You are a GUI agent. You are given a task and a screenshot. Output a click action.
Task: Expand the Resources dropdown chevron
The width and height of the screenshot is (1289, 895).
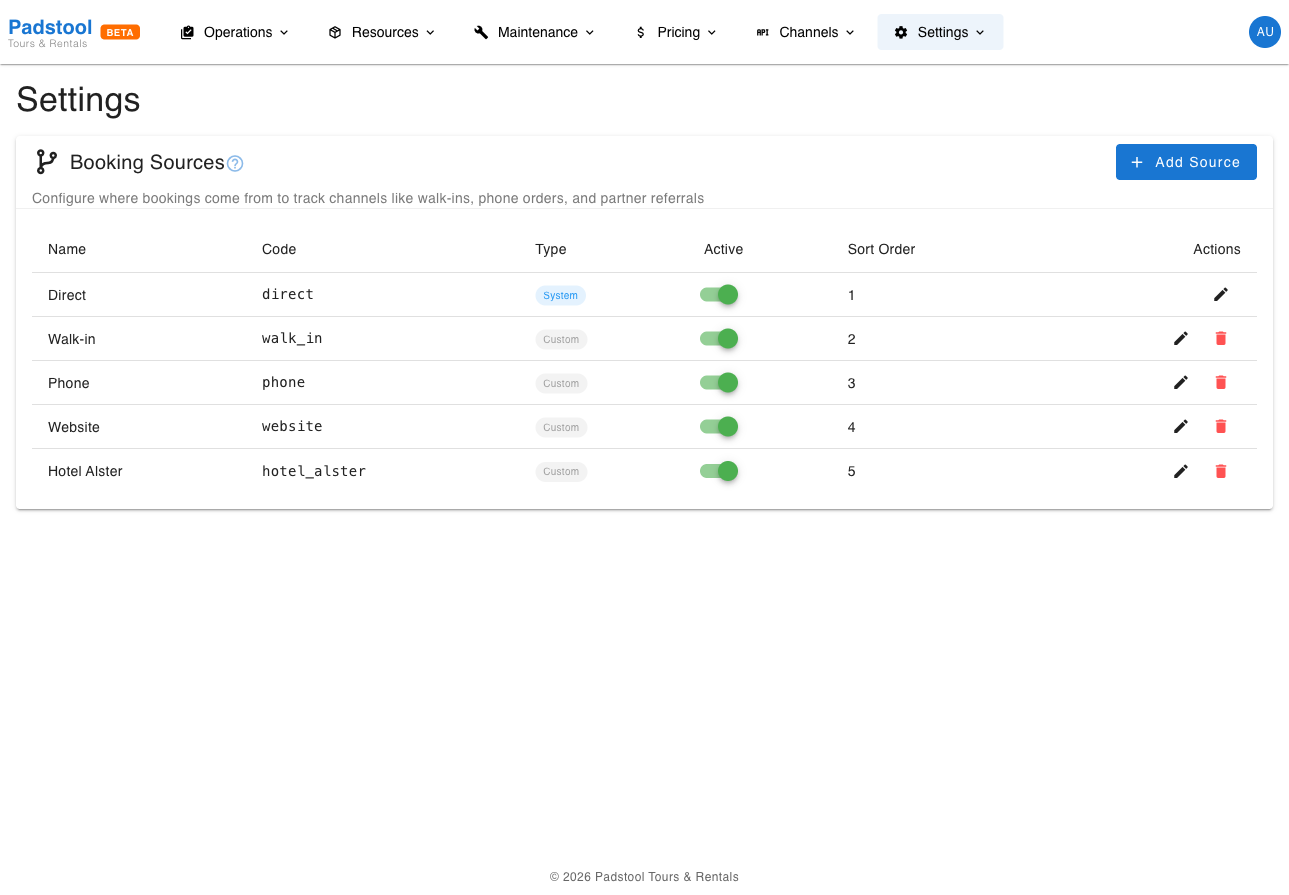pyautogui.click(x=430, y=32)
